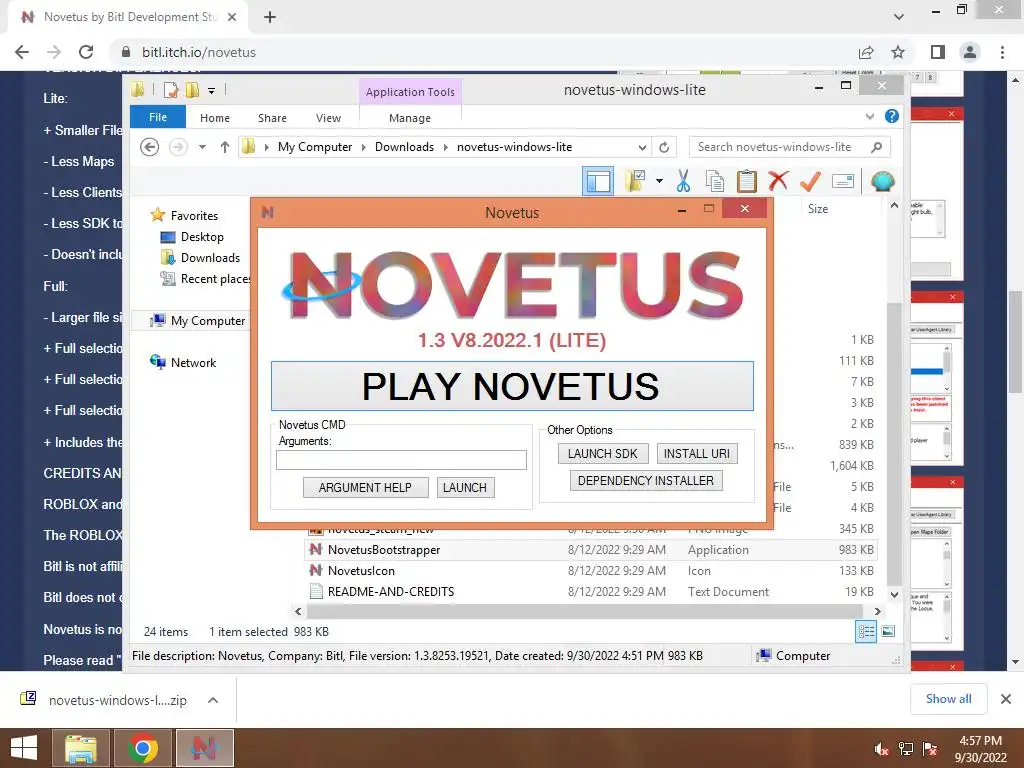Image resolution: width=1024 pixels, height=768 pixels.
Task: Open Chrome three-dot menu
Action: point(1002,52)
